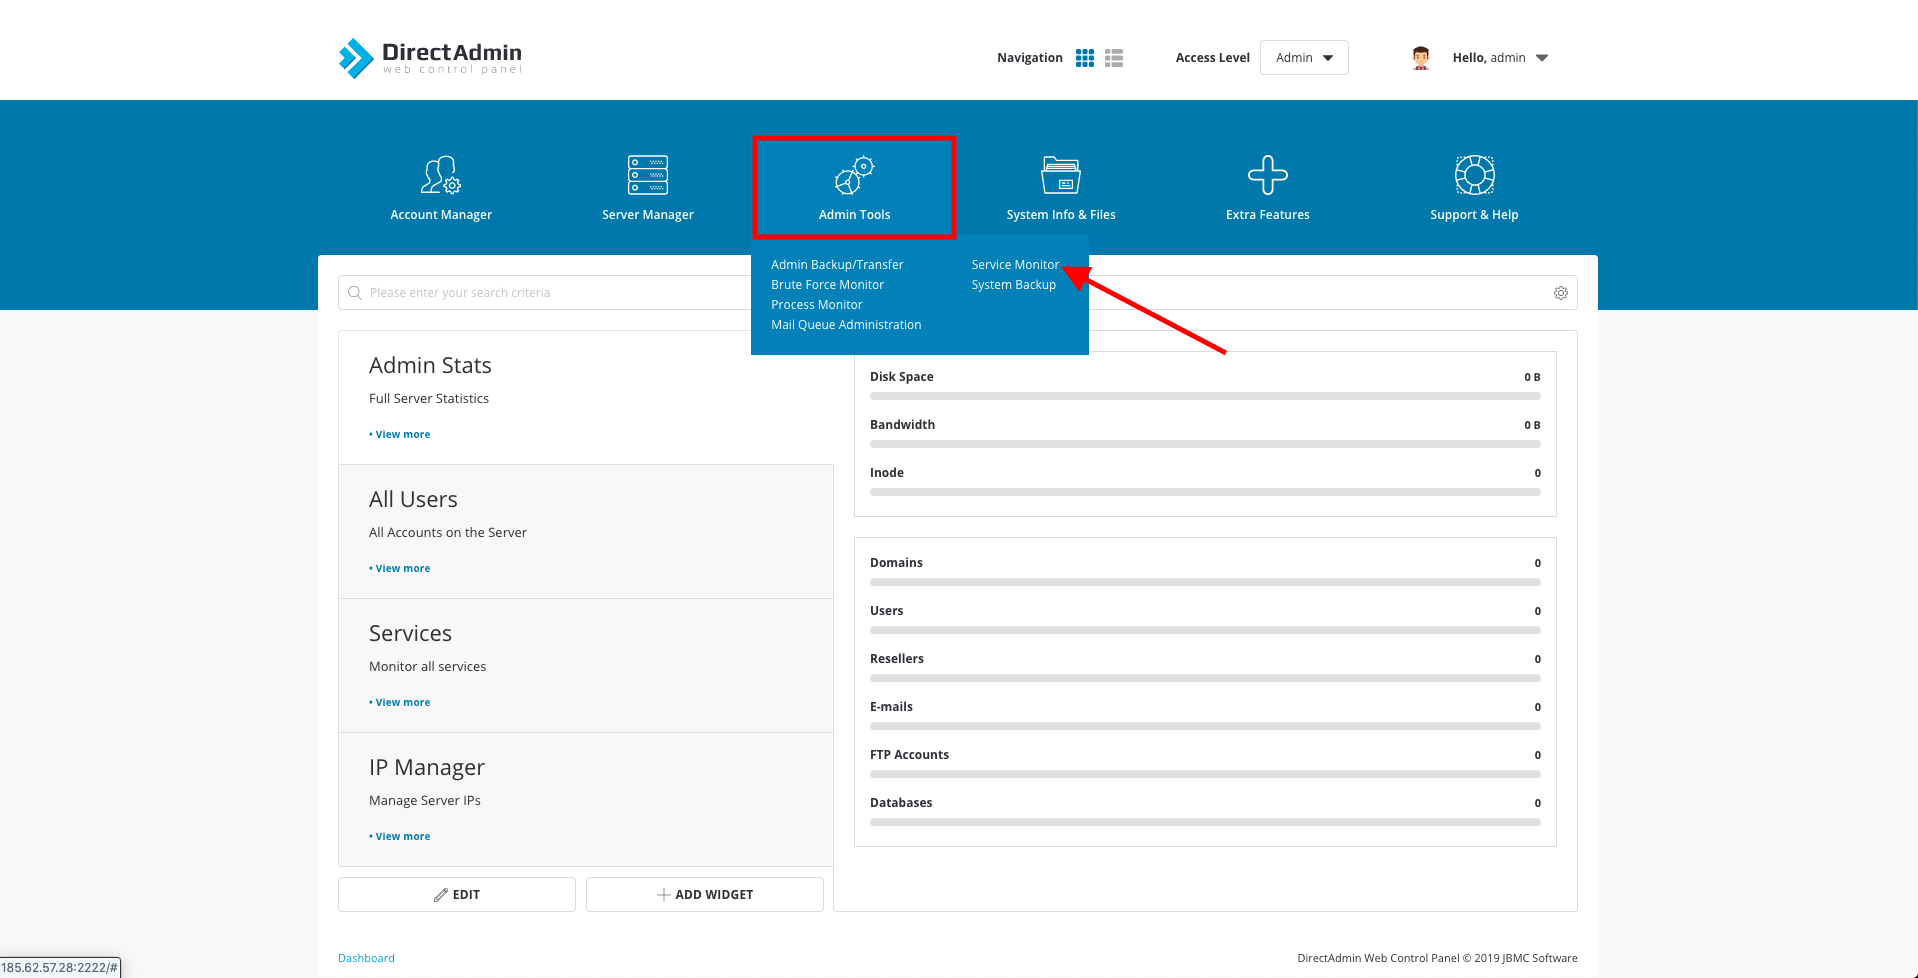Open the Server Manager icon

[647, 176]
